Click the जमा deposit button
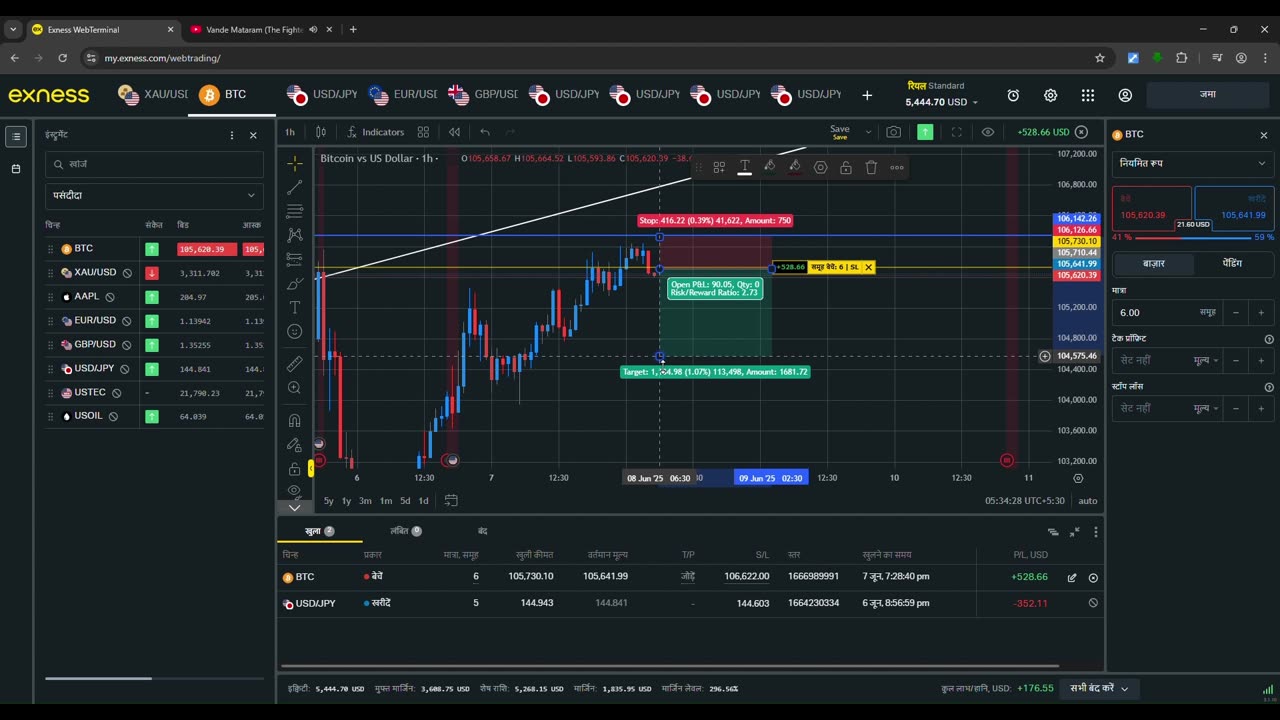This screenshot has height=720, width=1280. [1207, 95]
